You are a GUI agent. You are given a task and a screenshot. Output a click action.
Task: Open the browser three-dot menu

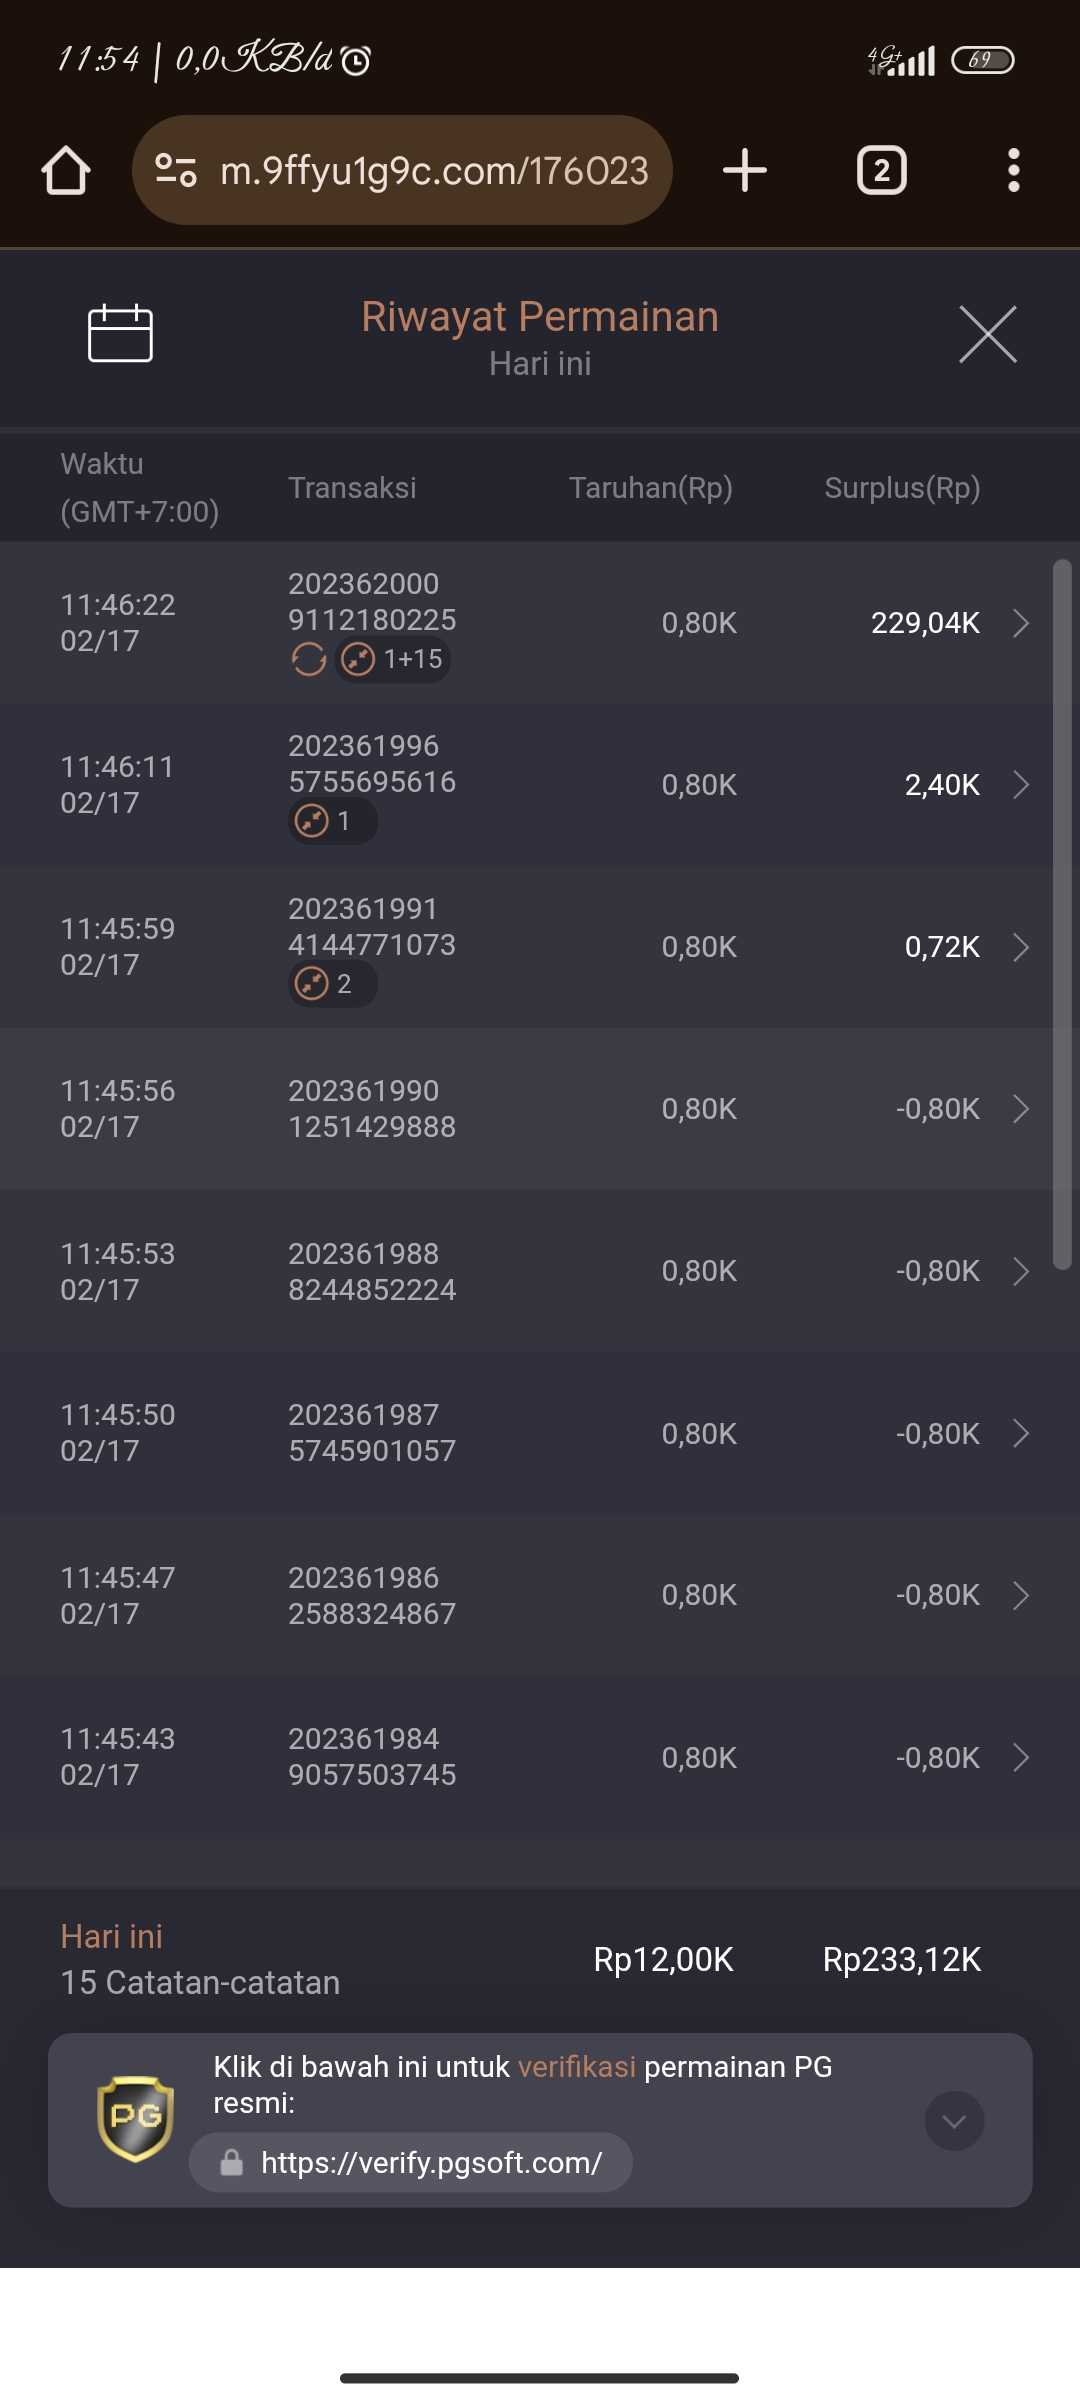point(1013,170)
